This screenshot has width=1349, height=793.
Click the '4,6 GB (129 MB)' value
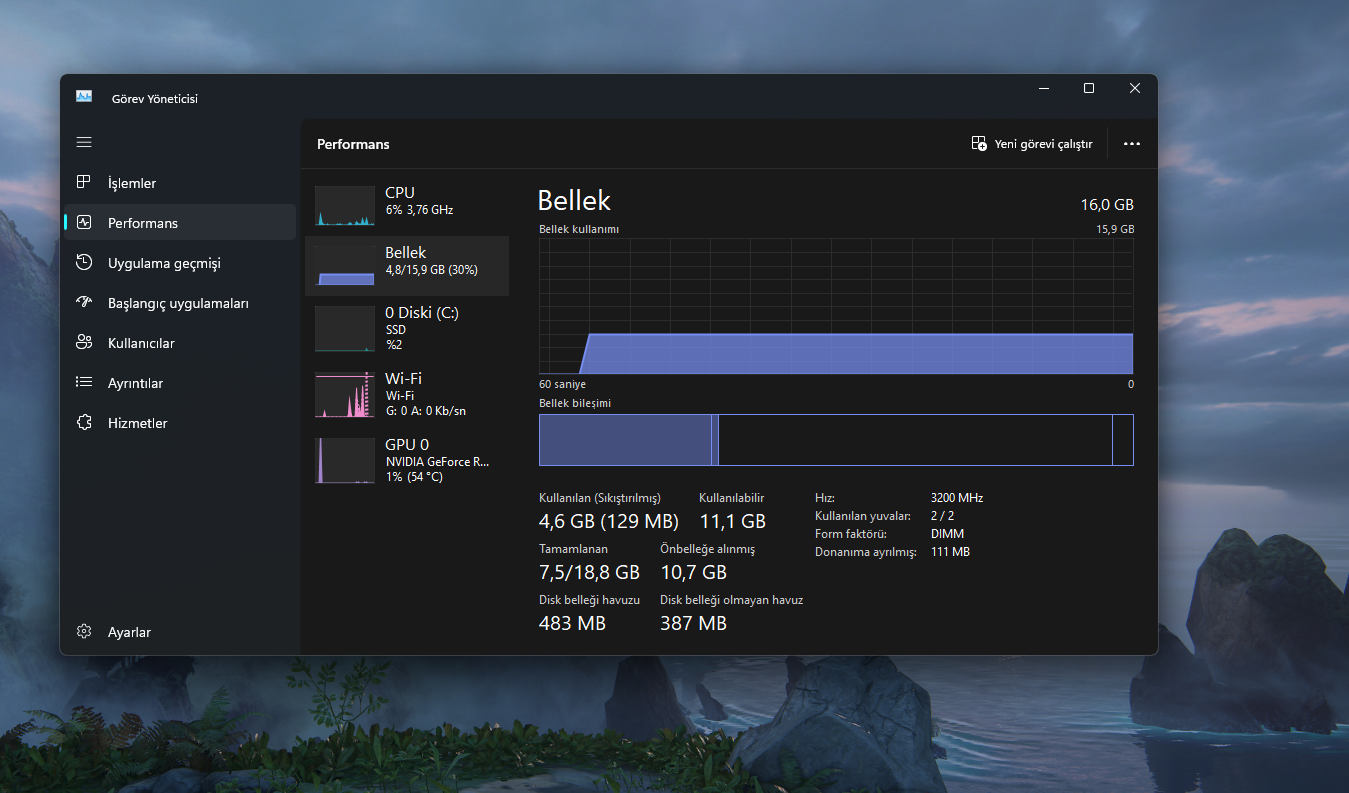(x=609, y=521)
